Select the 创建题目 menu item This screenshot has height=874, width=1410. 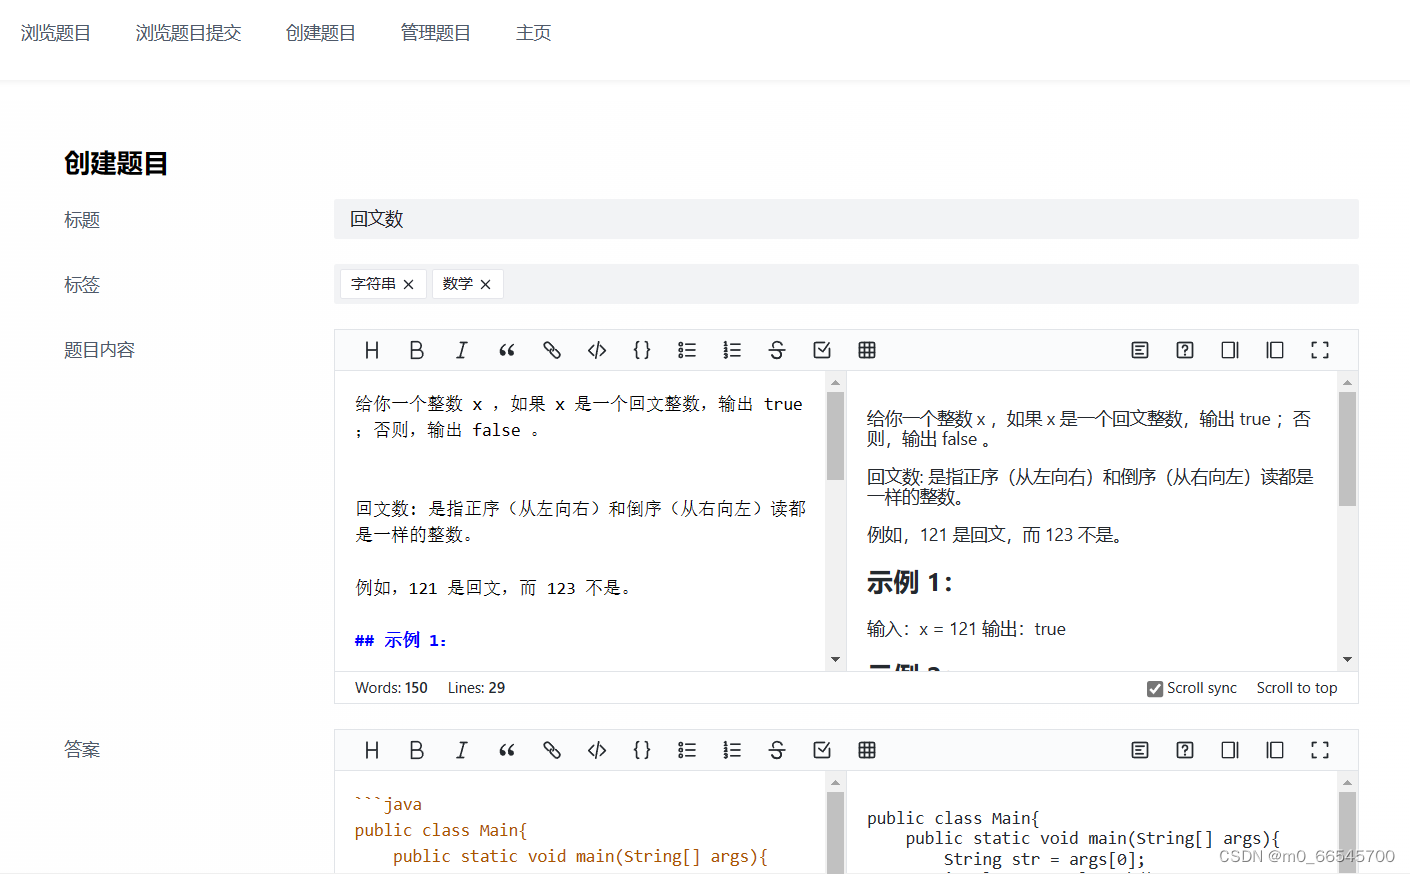(321, 33)
